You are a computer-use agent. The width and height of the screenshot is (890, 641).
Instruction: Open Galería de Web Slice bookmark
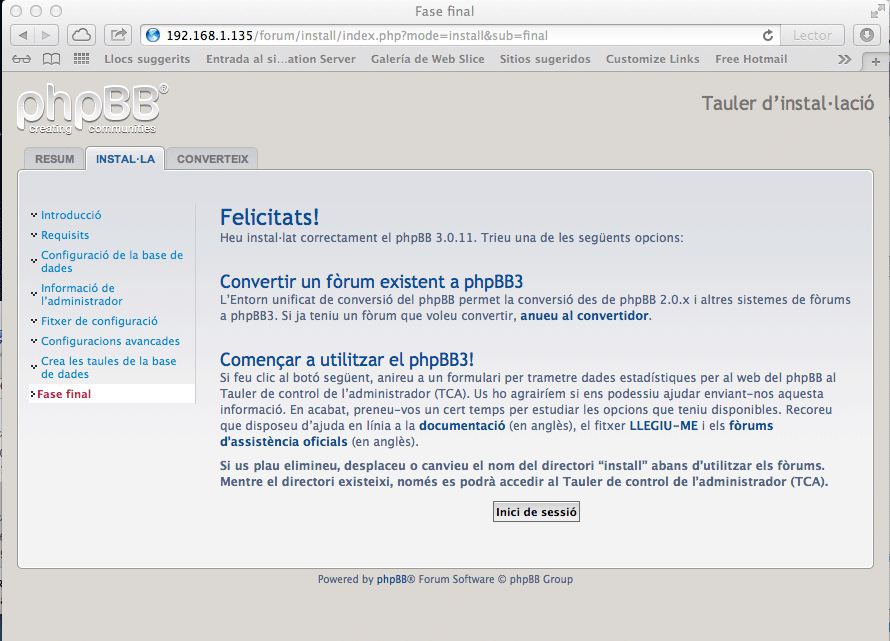point(427,59)
